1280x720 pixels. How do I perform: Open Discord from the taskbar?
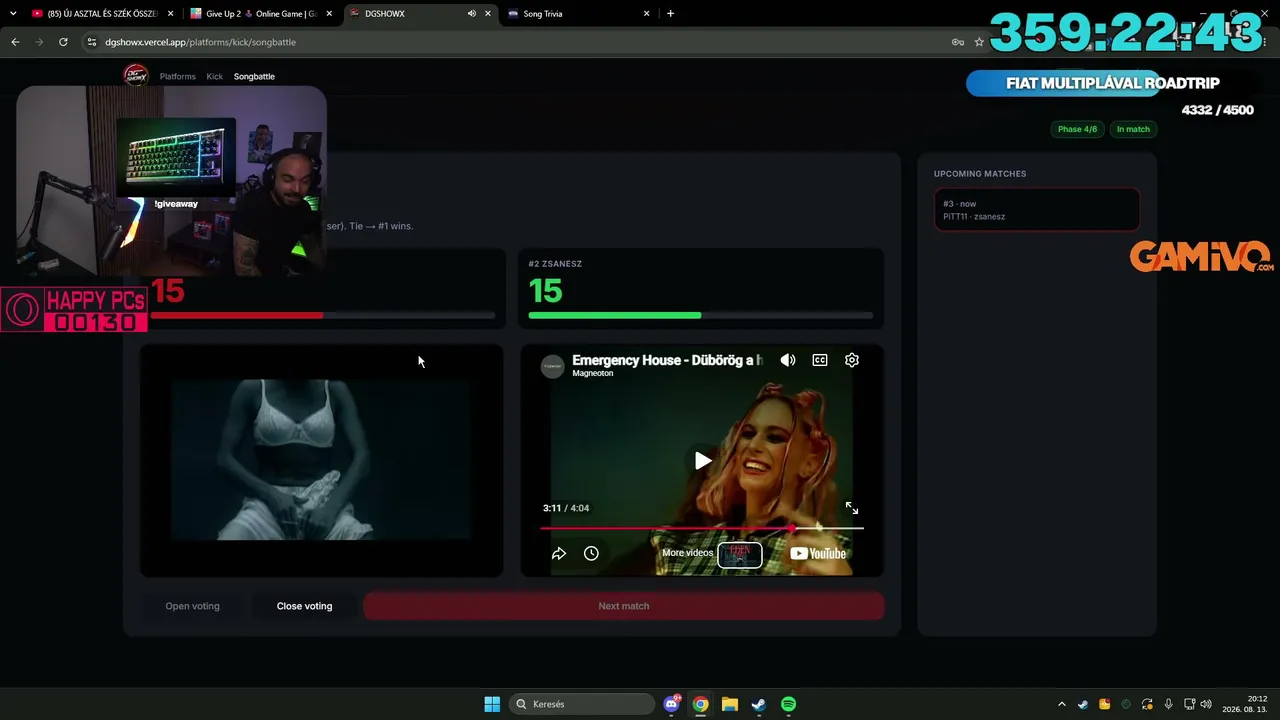(672, 704)
